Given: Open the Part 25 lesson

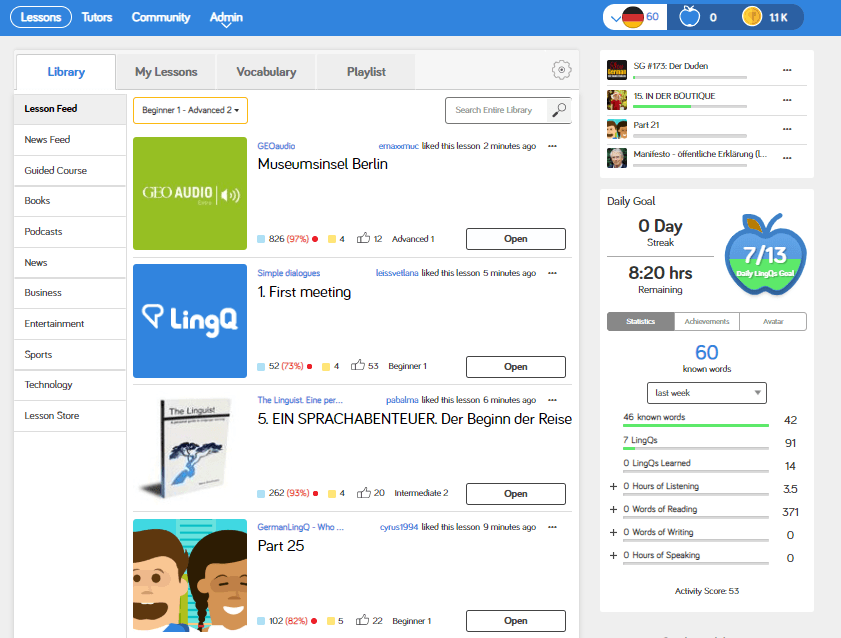Looking at the screenshot, I should [515, 620].
